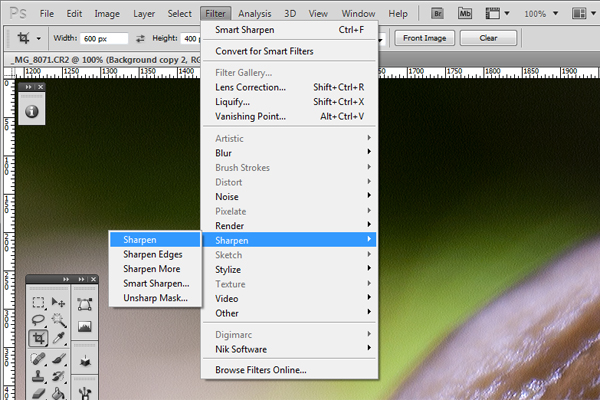Click the Clear button
Screen dimensions: 600x400
[x=488, y=38]
